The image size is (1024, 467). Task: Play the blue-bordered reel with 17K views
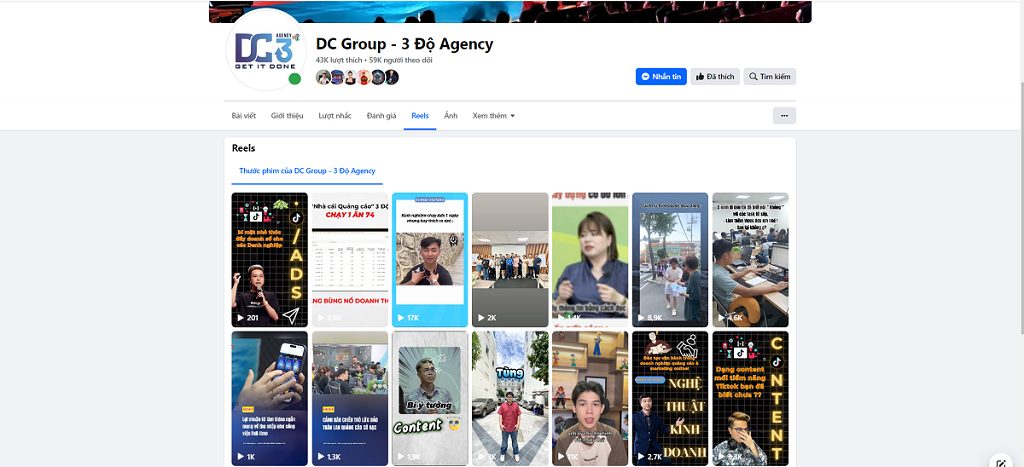click(x=430, y=259)
